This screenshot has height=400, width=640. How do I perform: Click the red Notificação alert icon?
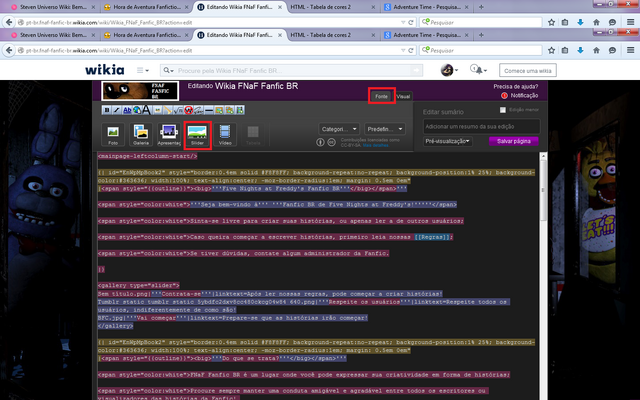pos(504,96)
